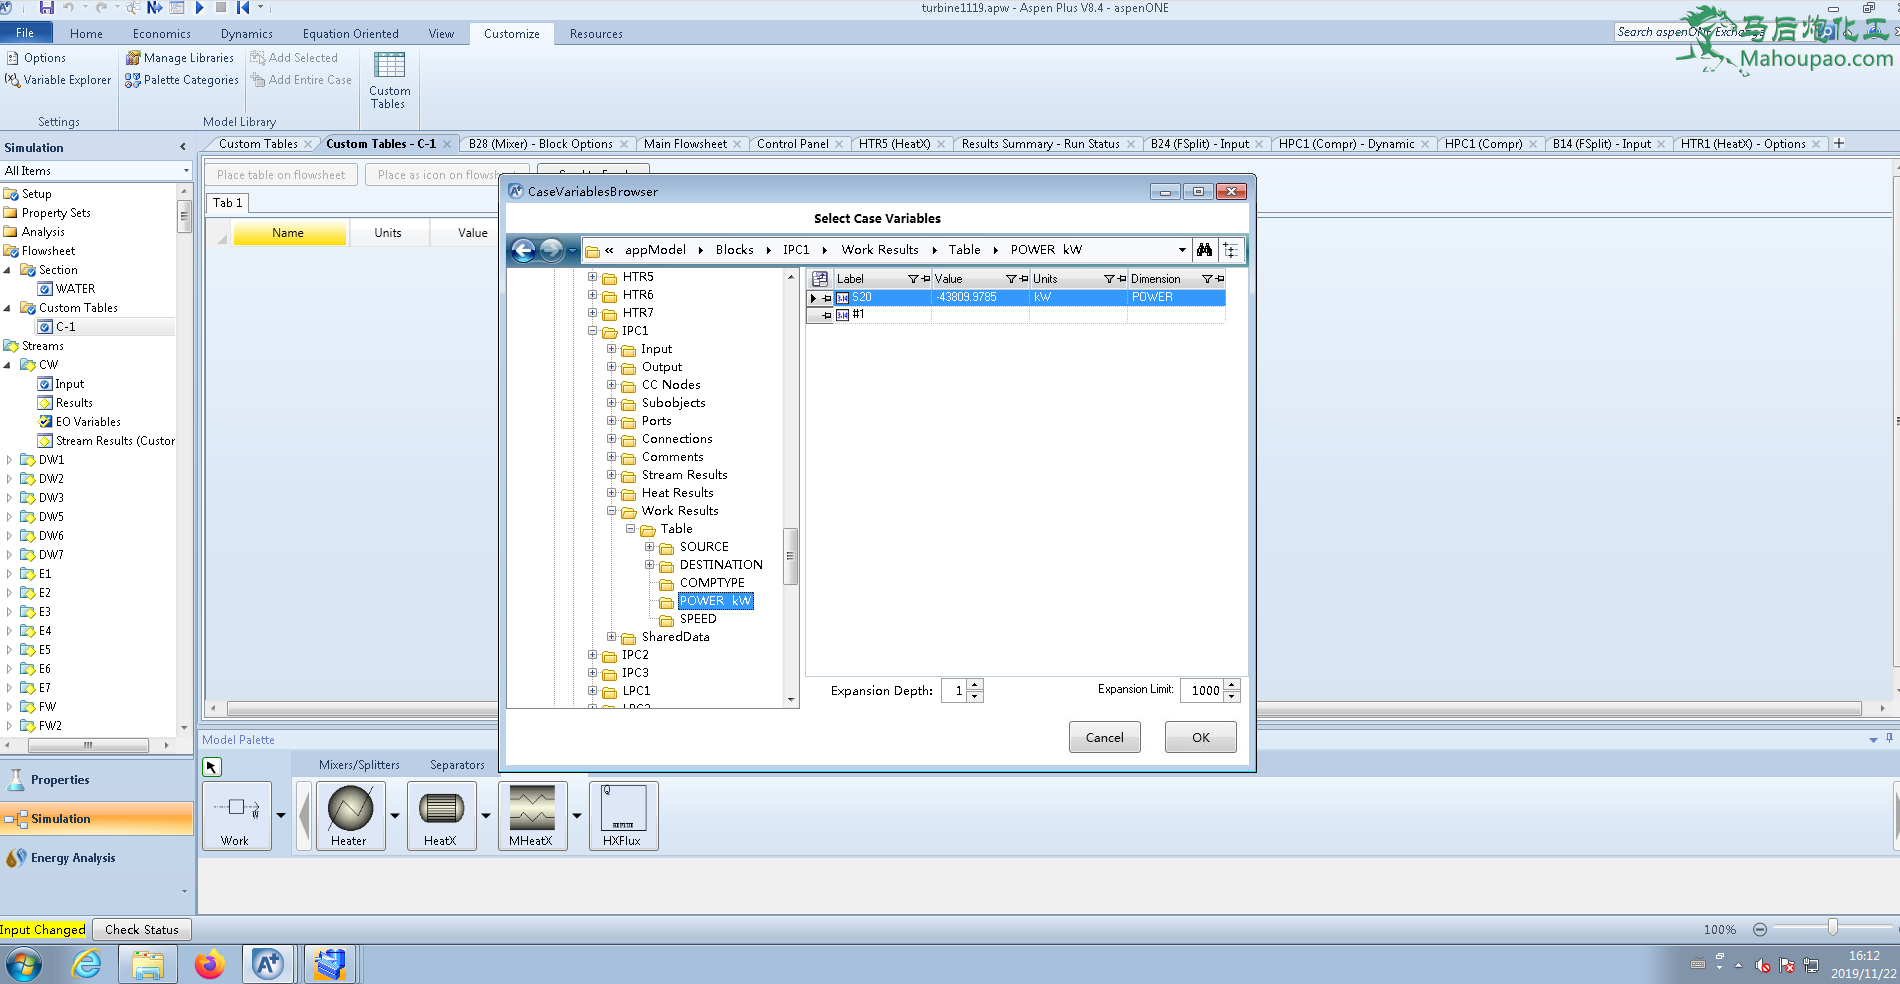The image size is (1900, 984).
Task: Select the S20 row in variables table
Action: tap(1016, 297)
